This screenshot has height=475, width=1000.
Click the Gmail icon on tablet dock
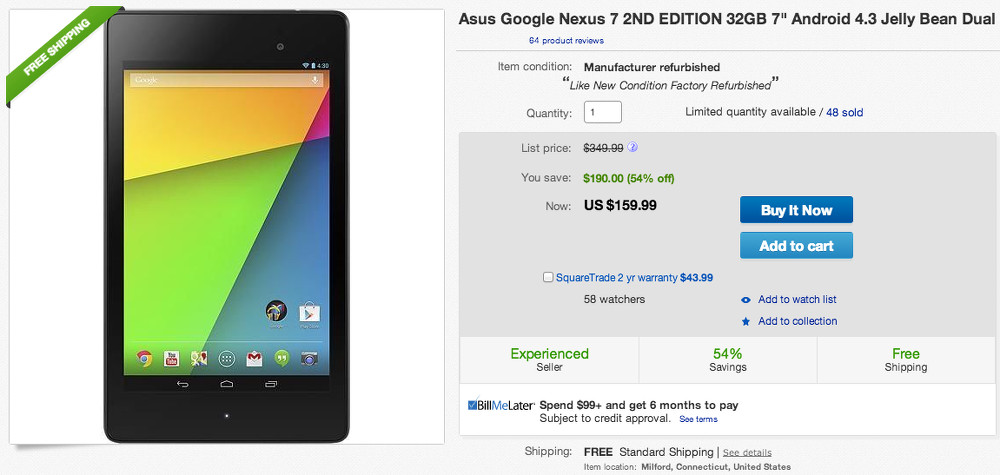(254, 358)
